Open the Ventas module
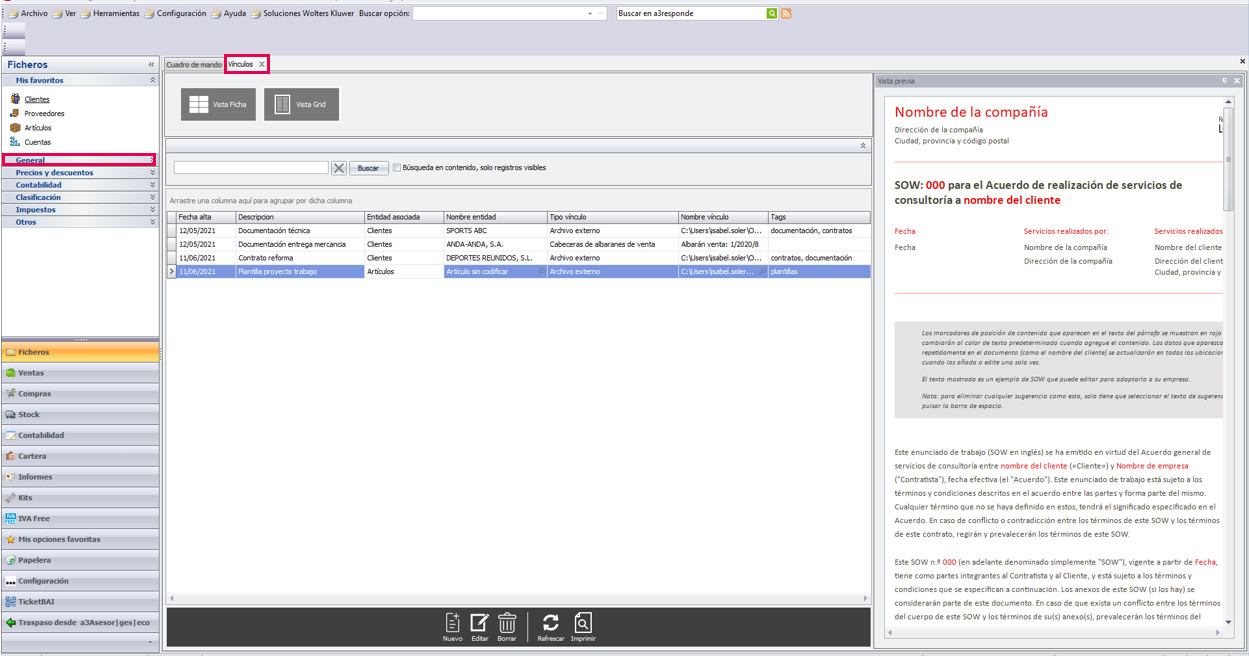The height and width of the screenshot is (656, 1249). pyautogui.click(x=80, y=372)
